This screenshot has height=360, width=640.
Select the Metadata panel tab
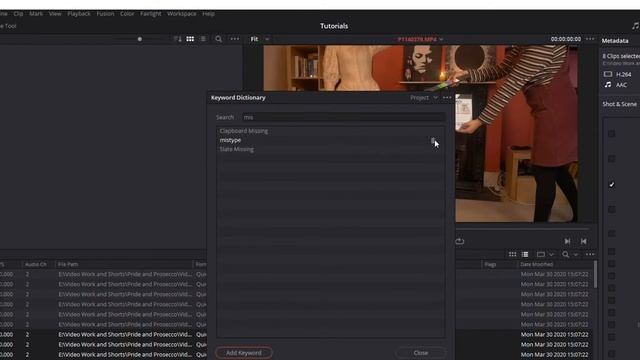click(x=615, y=40)
